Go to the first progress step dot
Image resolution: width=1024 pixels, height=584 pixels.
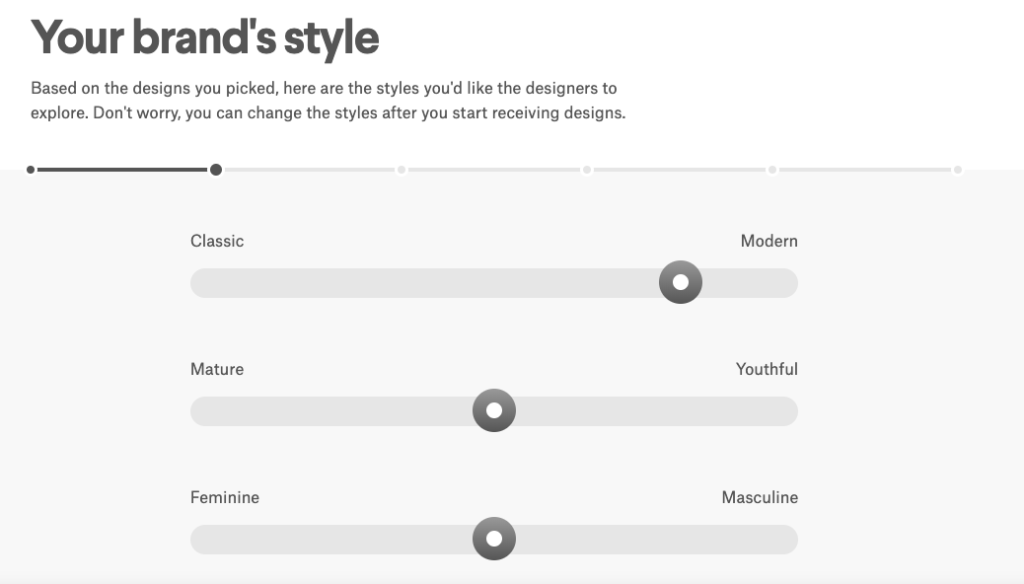coord(31,170)
